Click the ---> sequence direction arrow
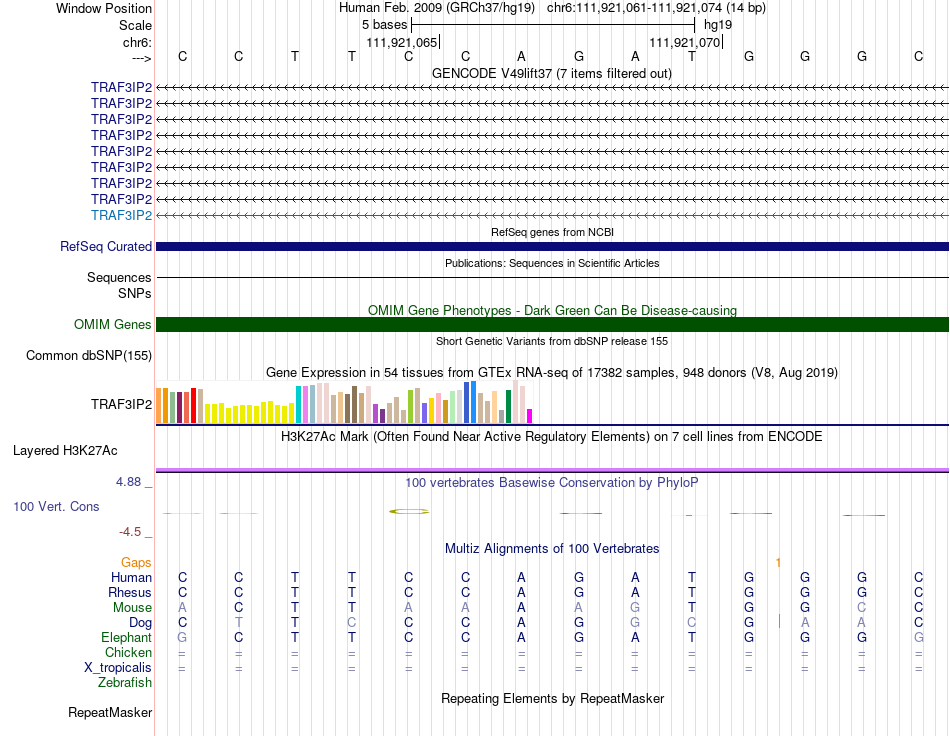The width and height of the screenshot is (950, 736). pyautogui.click(x=142, y=58)
